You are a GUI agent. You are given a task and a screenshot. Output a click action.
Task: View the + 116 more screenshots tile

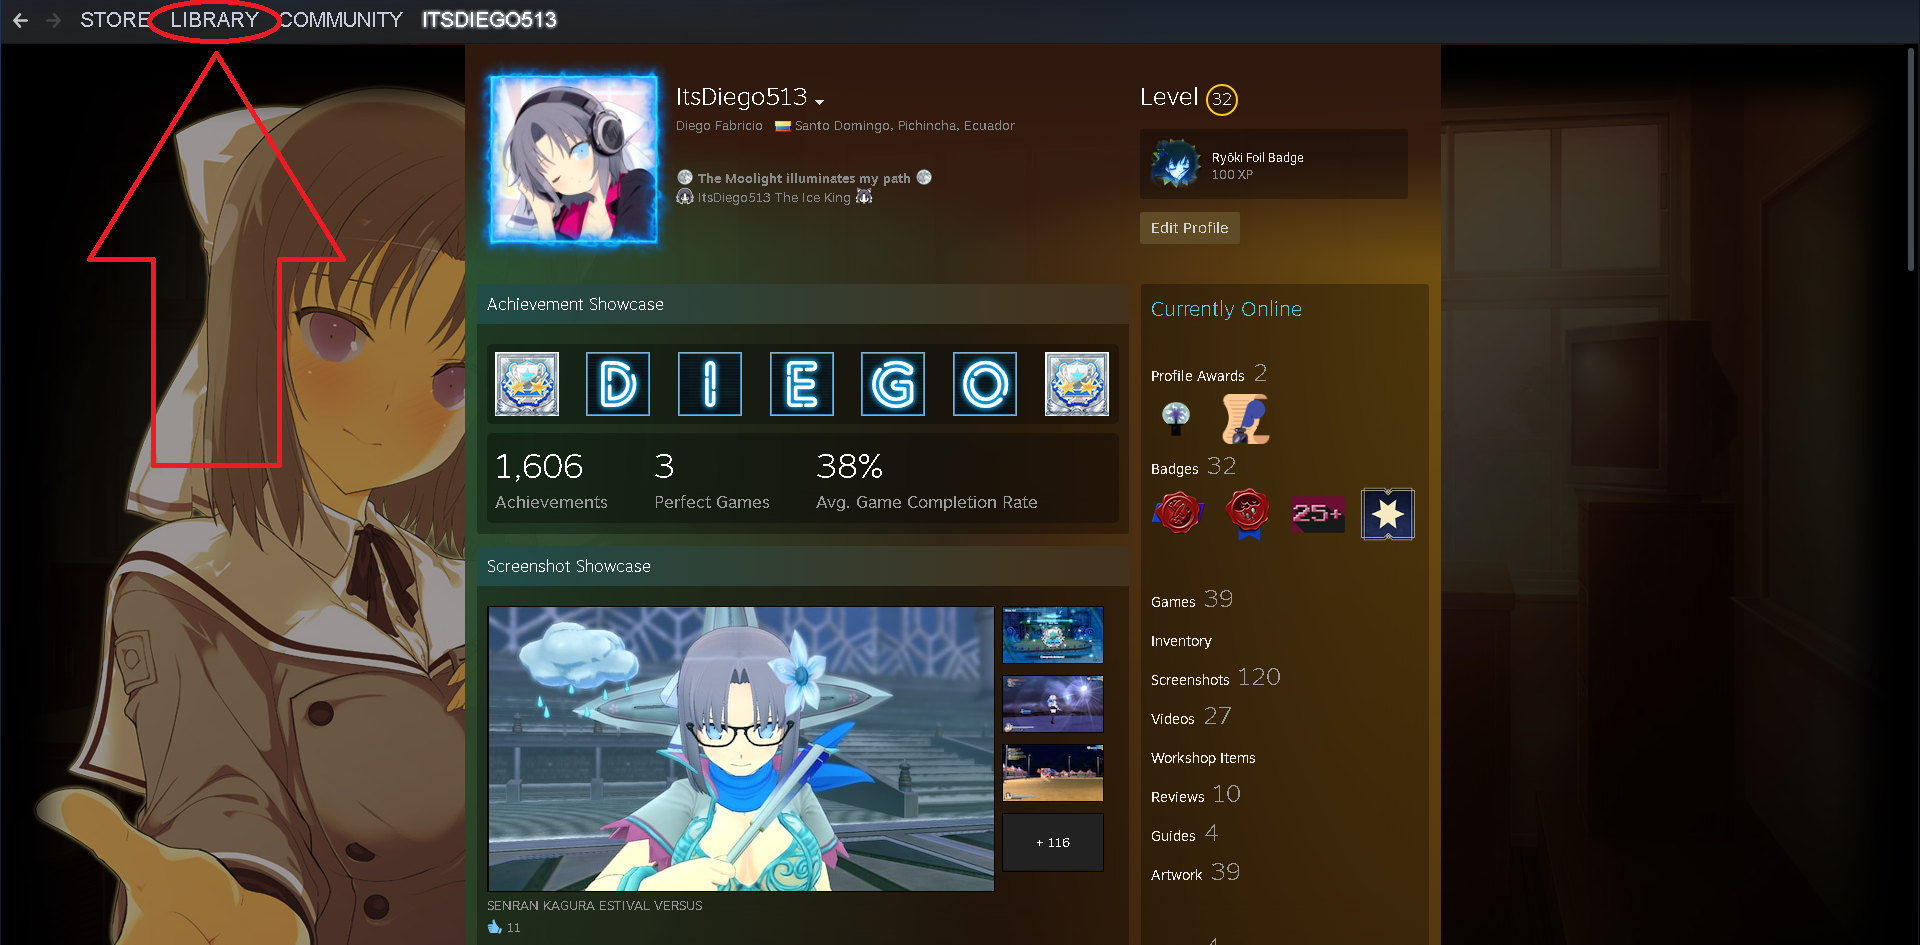[1053, 842]
